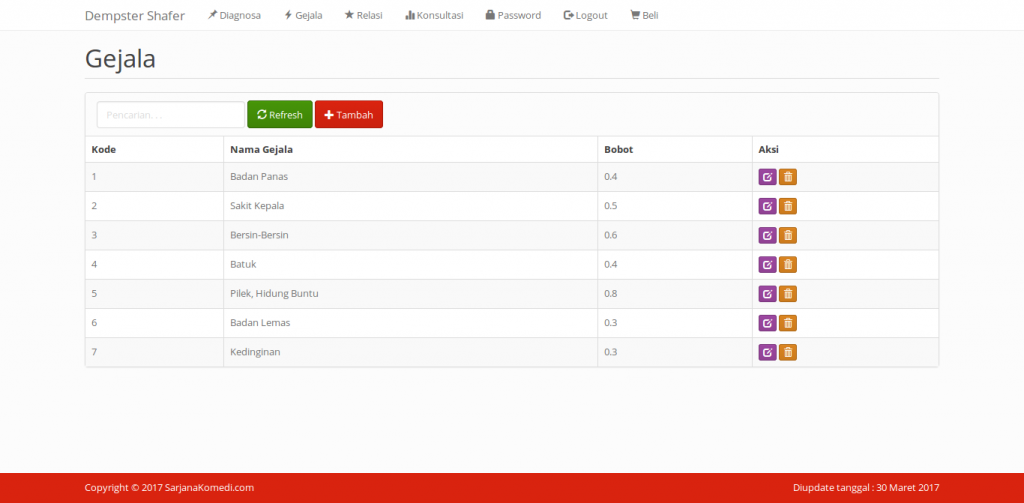Delete the Bersin-Bersin row
The image size is (1024, 503).
(788, 235)
